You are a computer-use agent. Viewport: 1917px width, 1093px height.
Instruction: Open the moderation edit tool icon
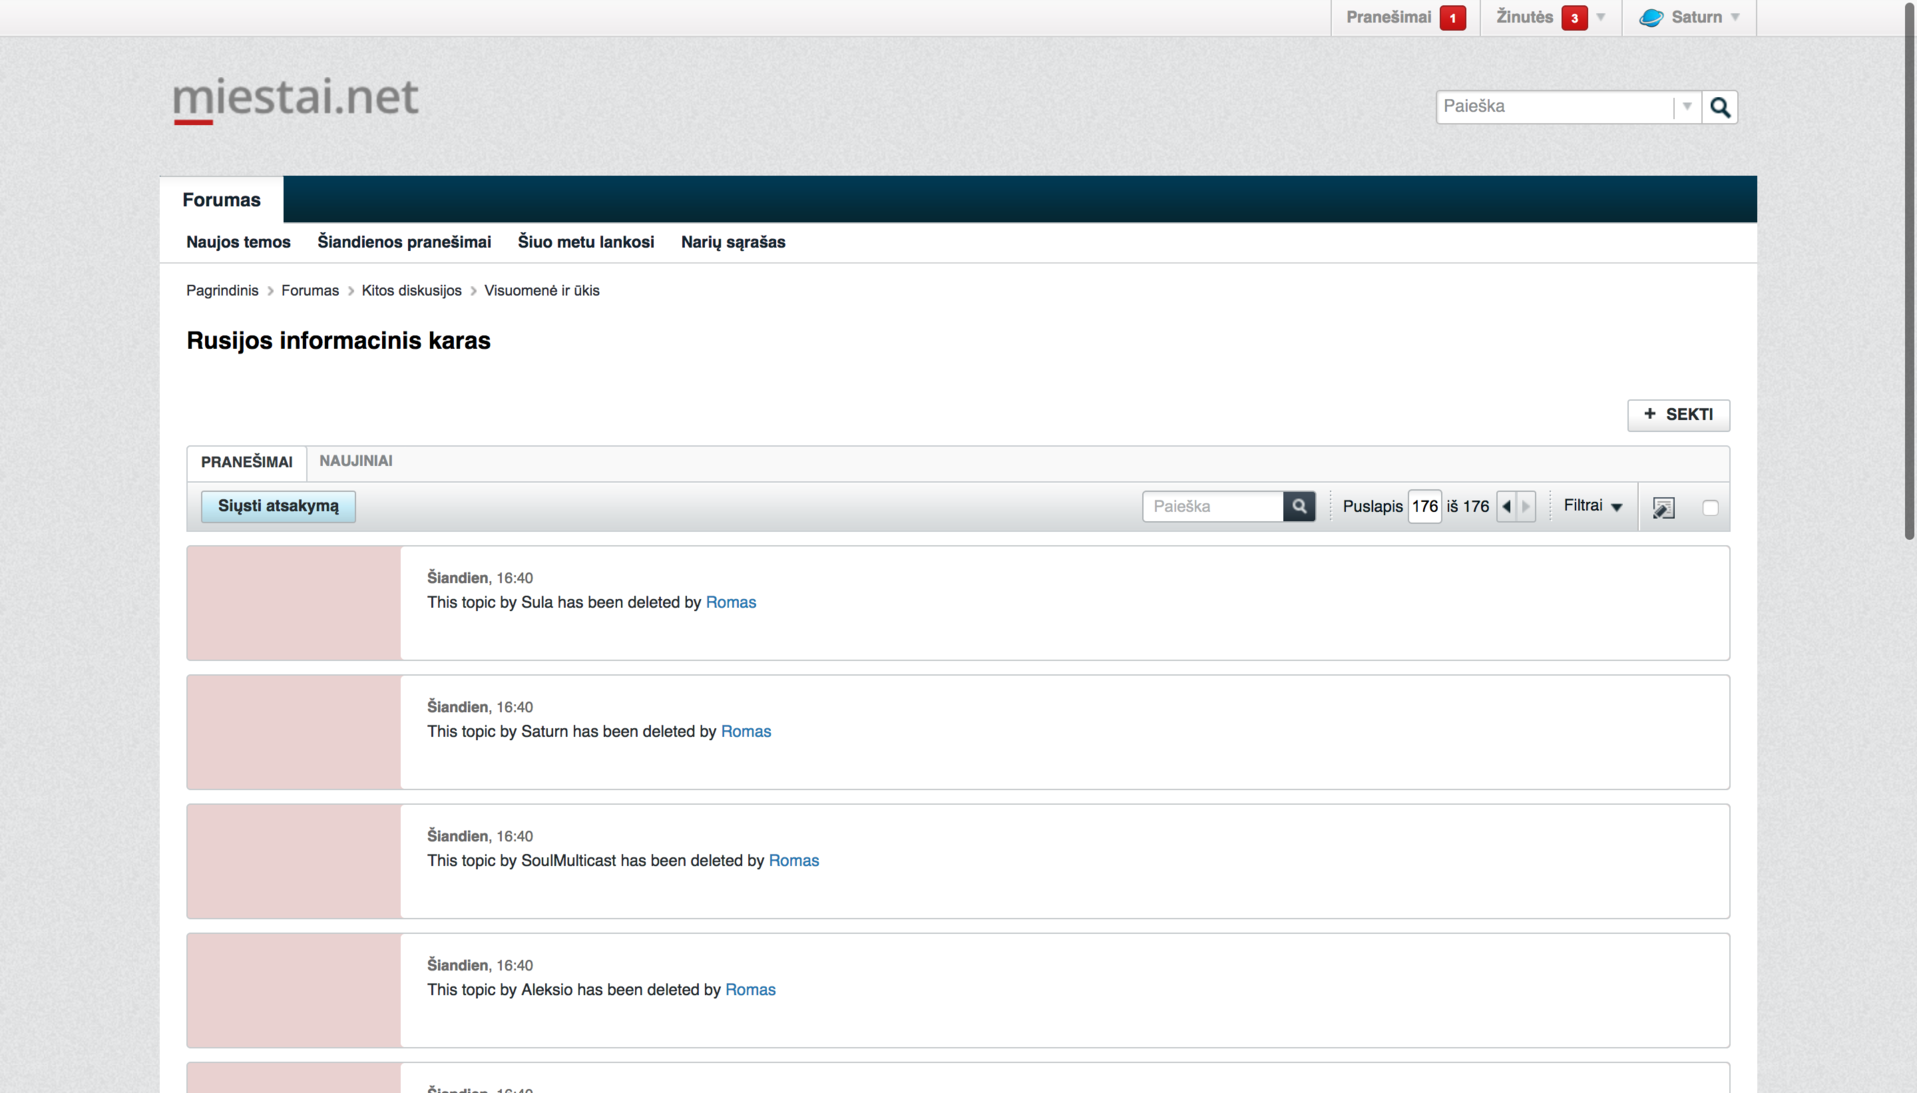(1663, 508)
